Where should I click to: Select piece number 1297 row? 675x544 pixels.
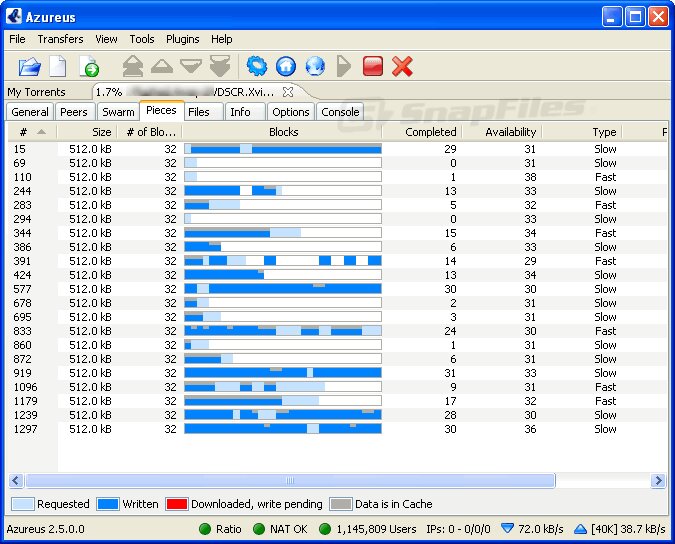pyautogui.click(x=338, y=429)
